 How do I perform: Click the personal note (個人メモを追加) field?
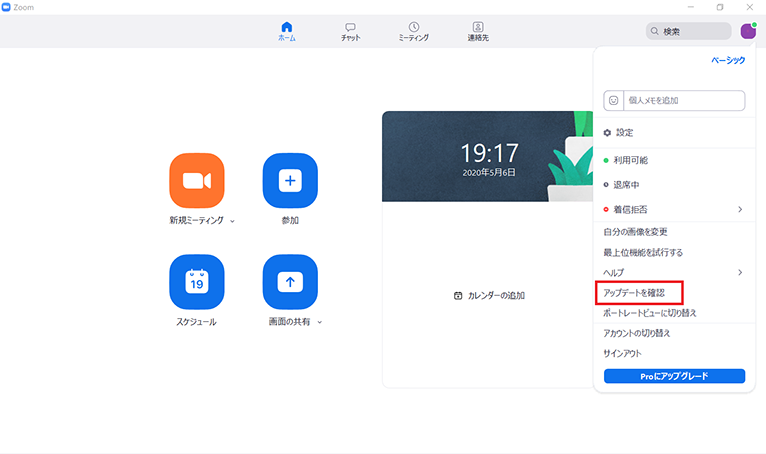click(684, 100)
